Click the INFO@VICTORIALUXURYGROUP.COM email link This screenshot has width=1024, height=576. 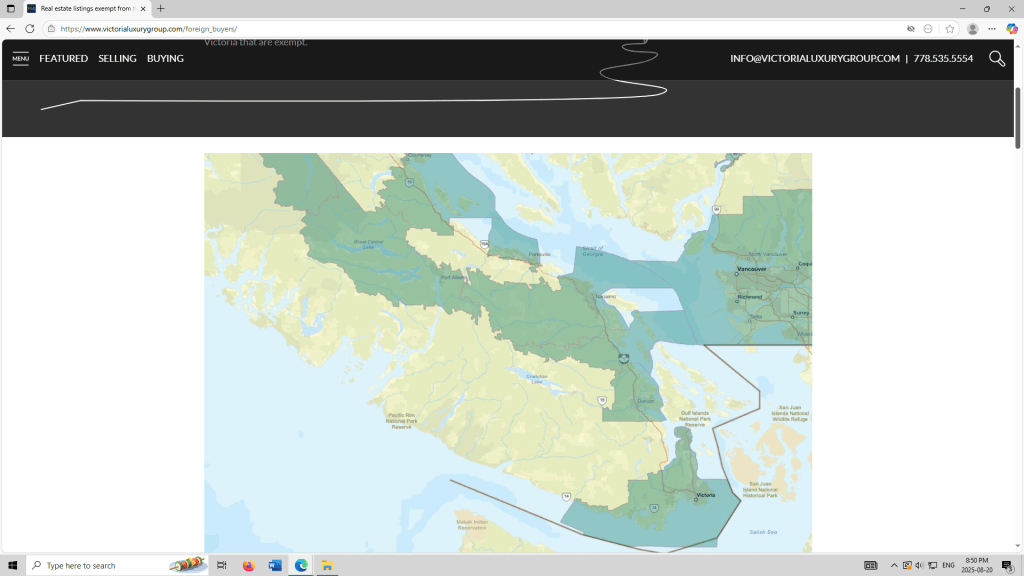(815, 59)
